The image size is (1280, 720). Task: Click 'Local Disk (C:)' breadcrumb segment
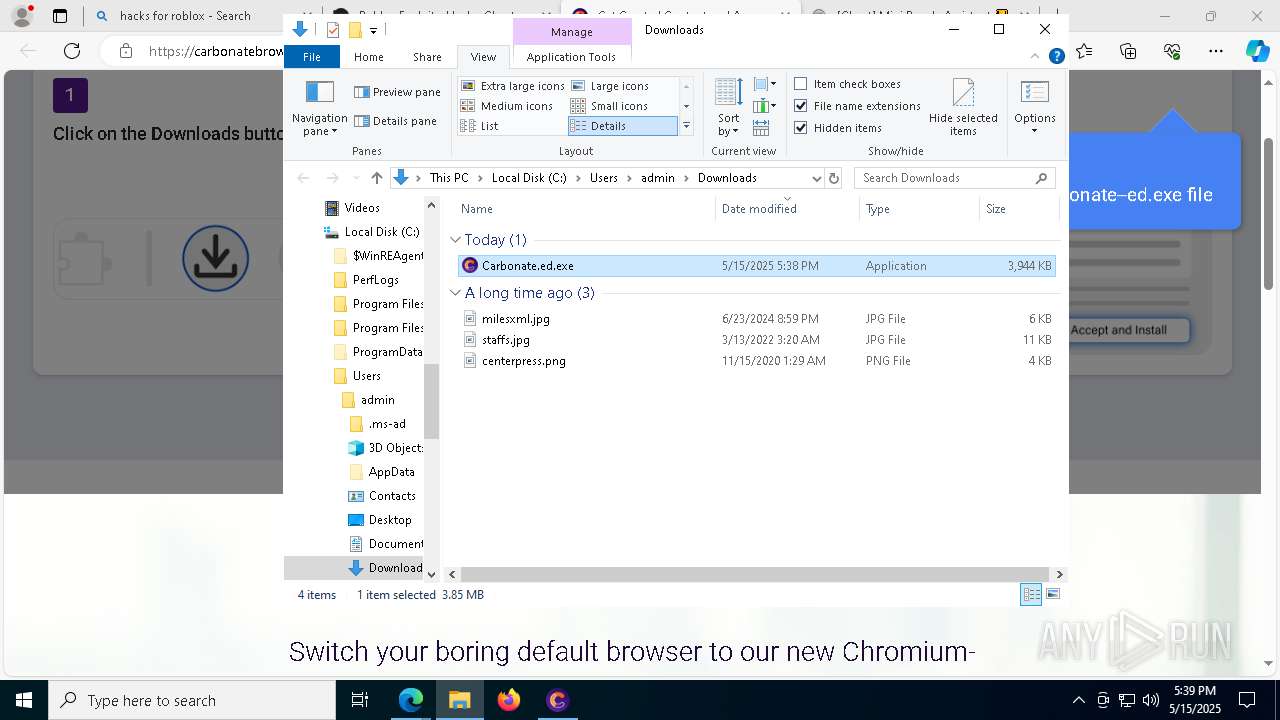pyautogui.click(x=528, y=178)
